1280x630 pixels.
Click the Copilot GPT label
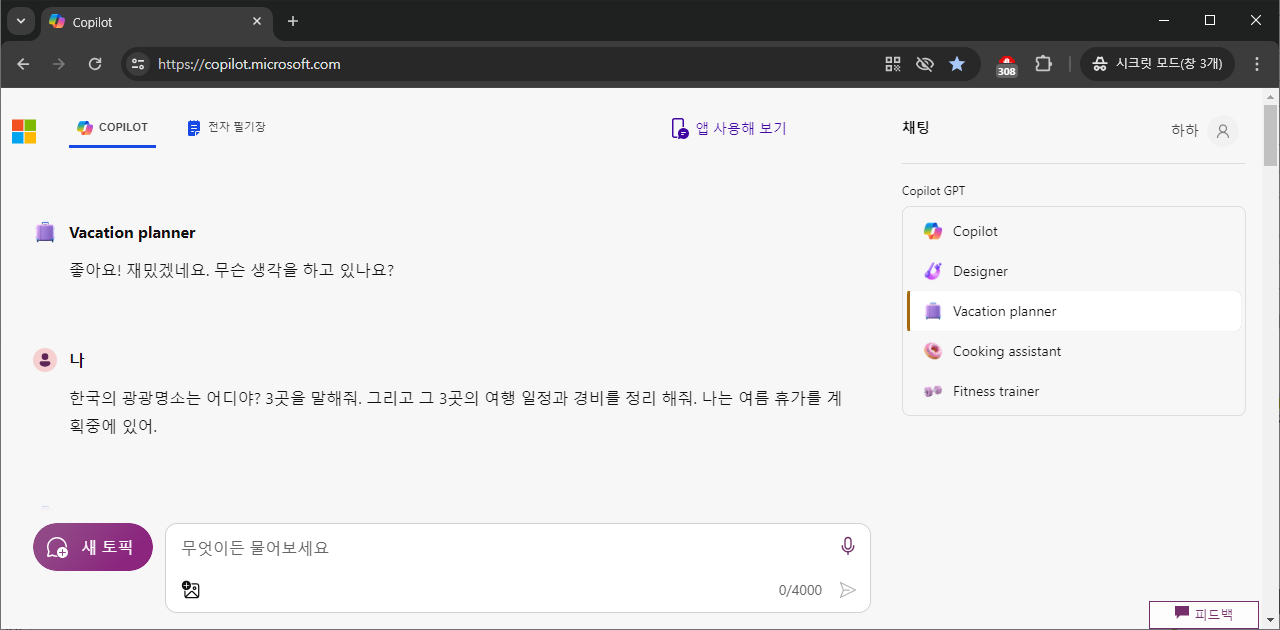click(x=934, y=191)
